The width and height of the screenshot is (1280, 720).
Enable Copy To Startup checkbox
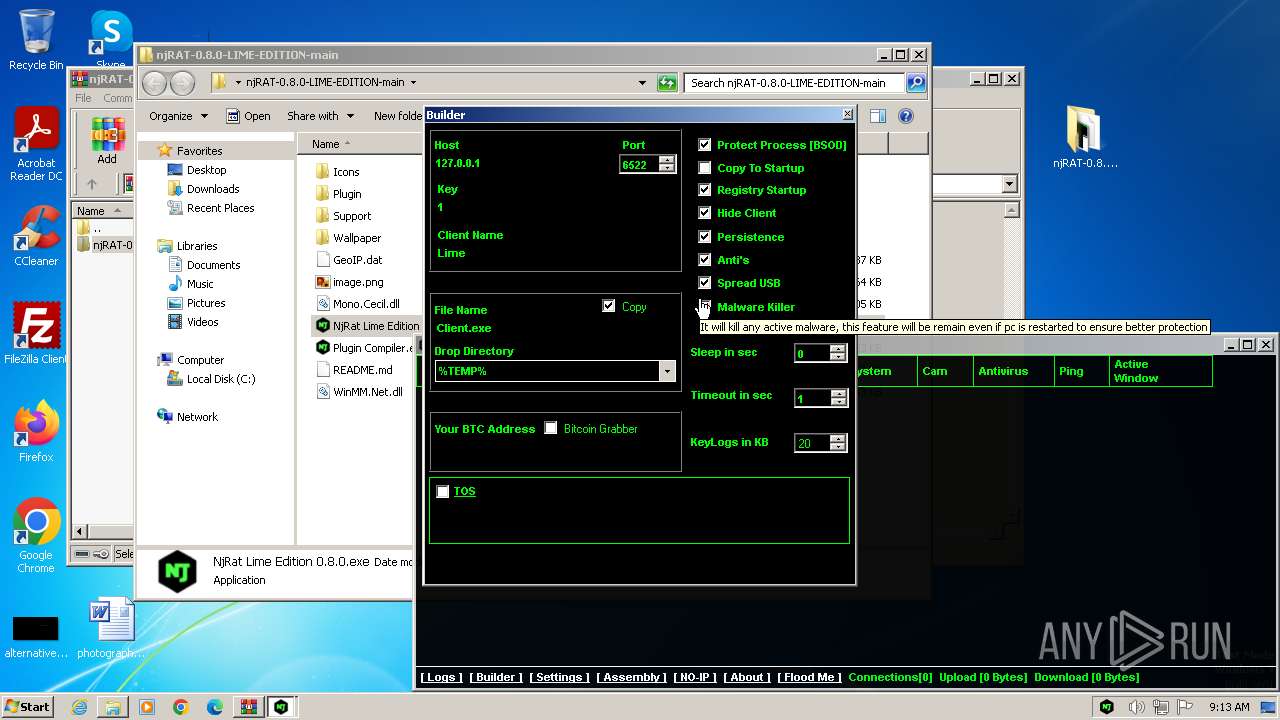tap(705, 168)
